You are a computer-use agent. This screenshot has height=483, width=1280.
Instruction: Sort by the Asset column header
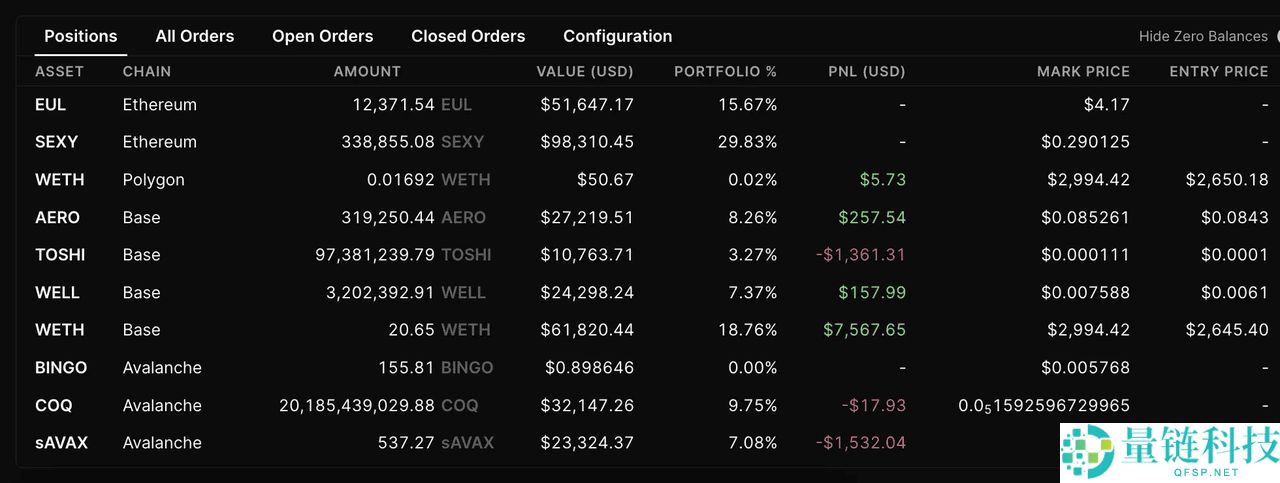(59, 72)
